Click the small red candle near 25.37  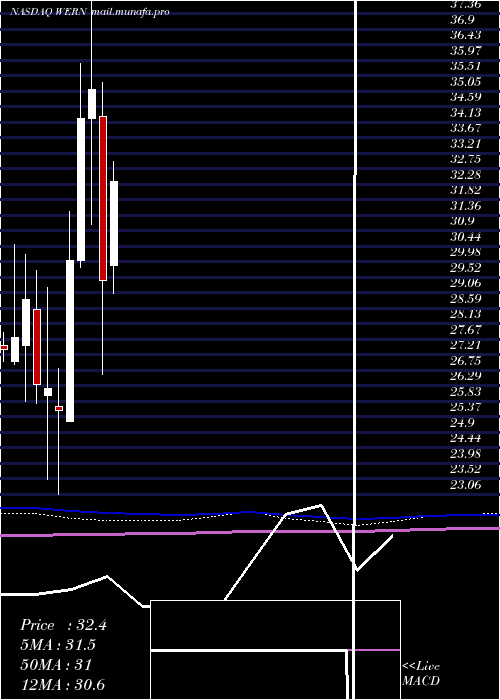(x=59, y=408)
